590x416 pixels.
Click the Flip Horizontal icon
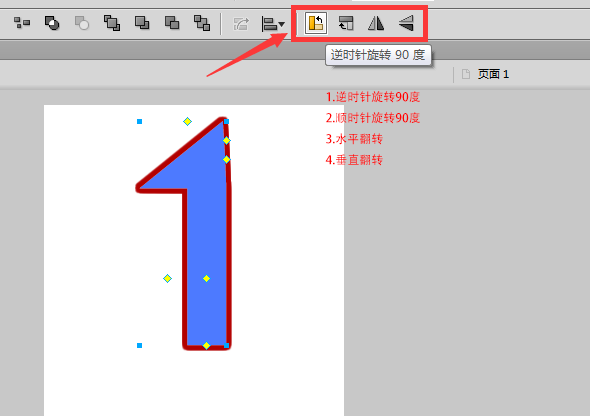coord(376,23)
